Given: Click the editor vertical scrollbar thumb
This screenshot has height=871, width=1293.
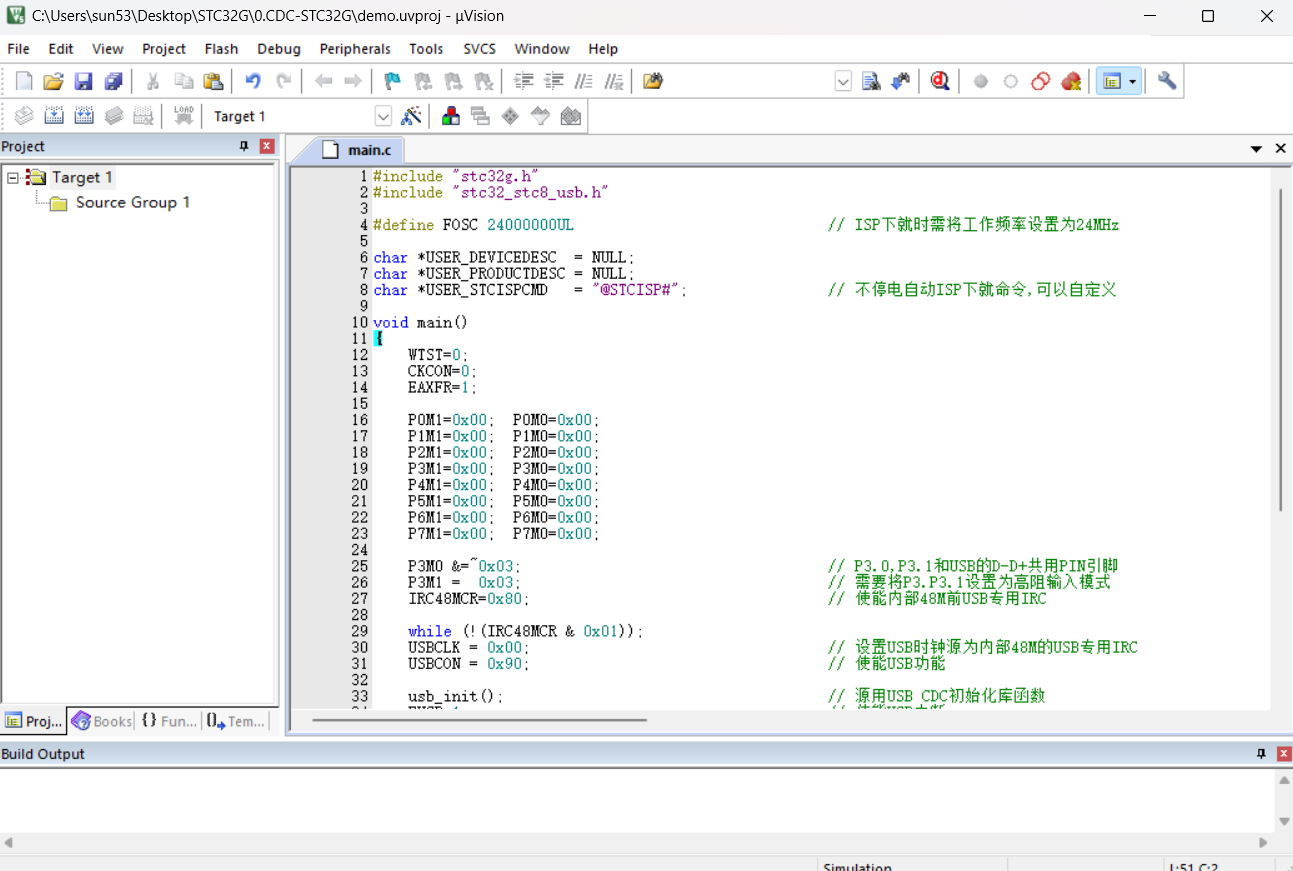Looking at the screenshot, I should (1281, 348).
